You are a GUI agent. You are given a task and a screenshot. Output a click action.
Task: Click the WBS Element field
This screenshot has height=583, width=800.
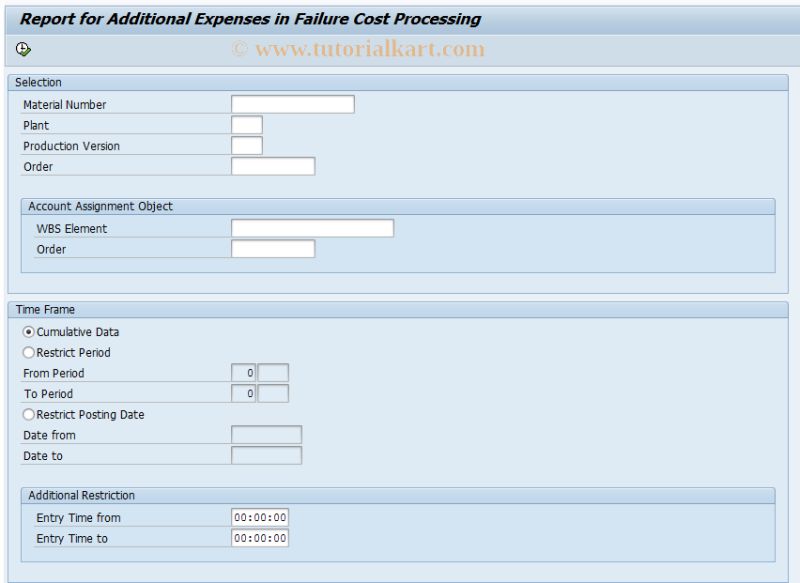click(x=312, y=228)
